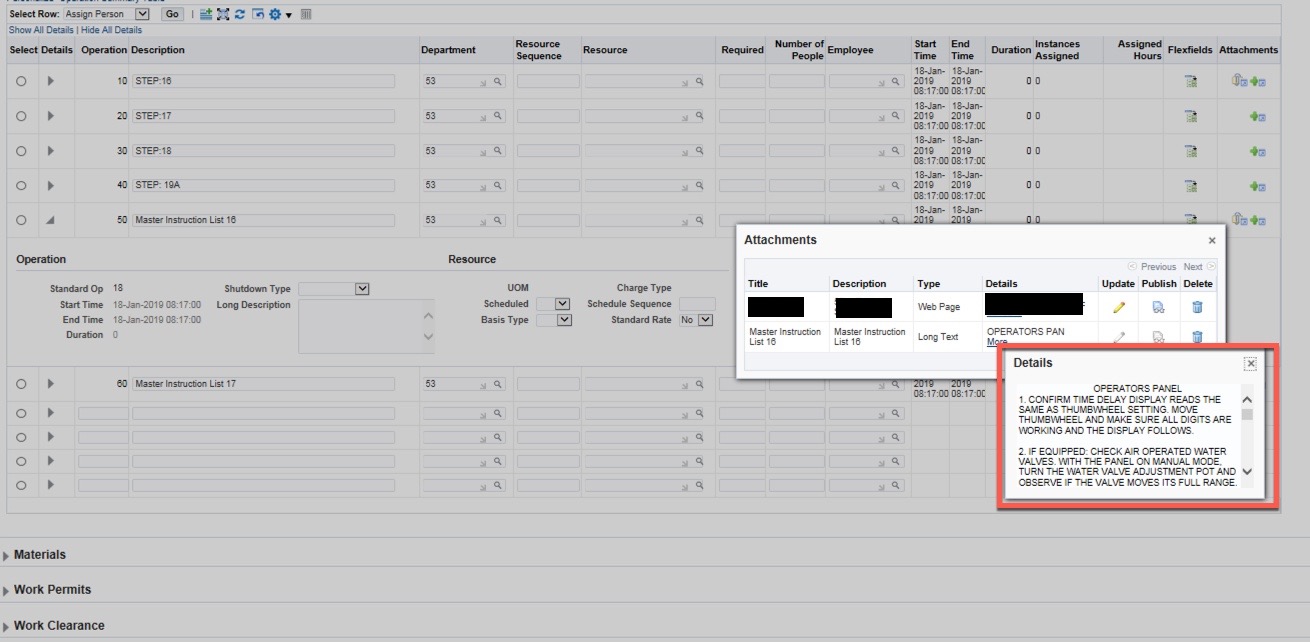Click Show All Details link
The image size is (1310, 642).
[x=40, y=30]
